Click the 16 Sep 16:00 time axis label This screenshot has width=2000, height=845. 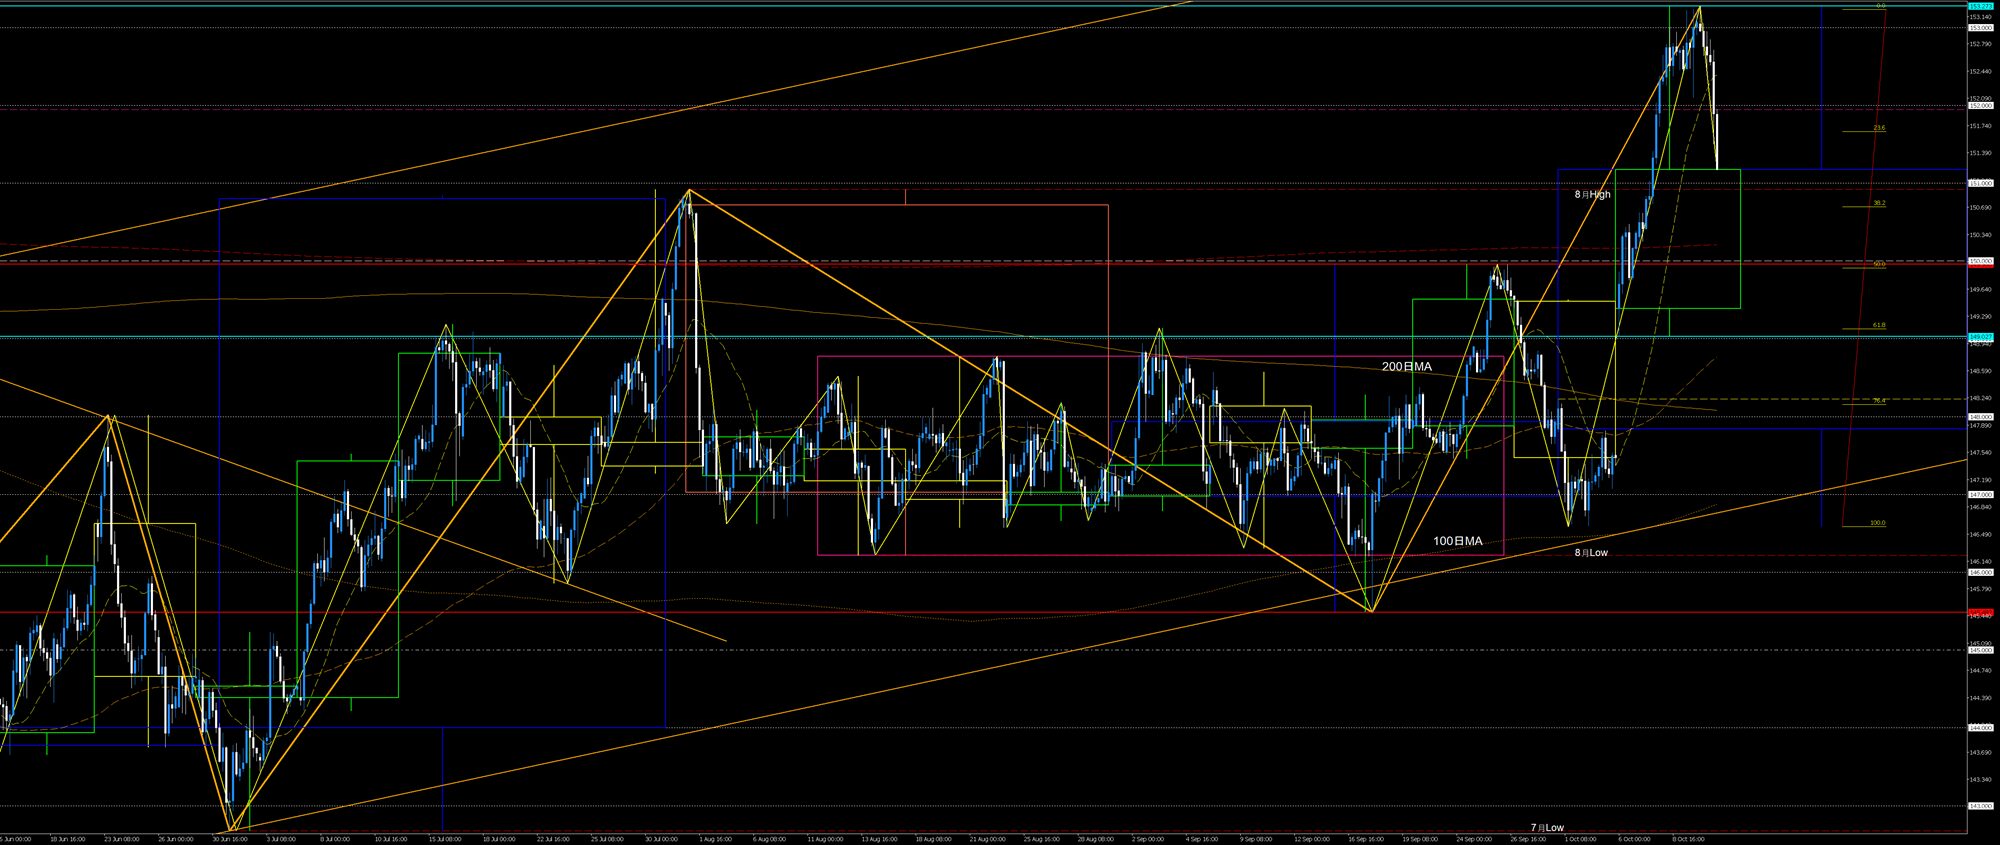[1365, 839]
